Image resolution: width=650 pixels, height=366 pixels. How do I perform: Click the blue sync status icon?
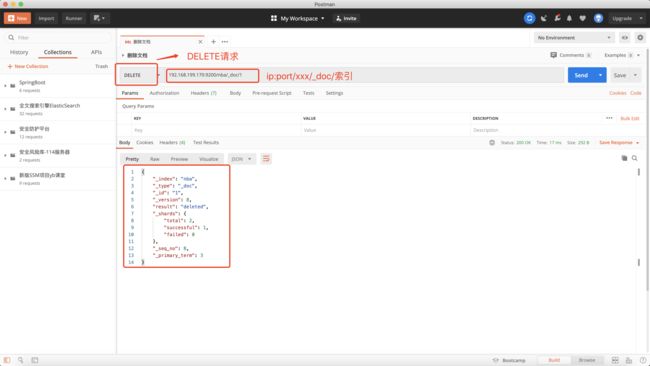click(x=529, y=18)
